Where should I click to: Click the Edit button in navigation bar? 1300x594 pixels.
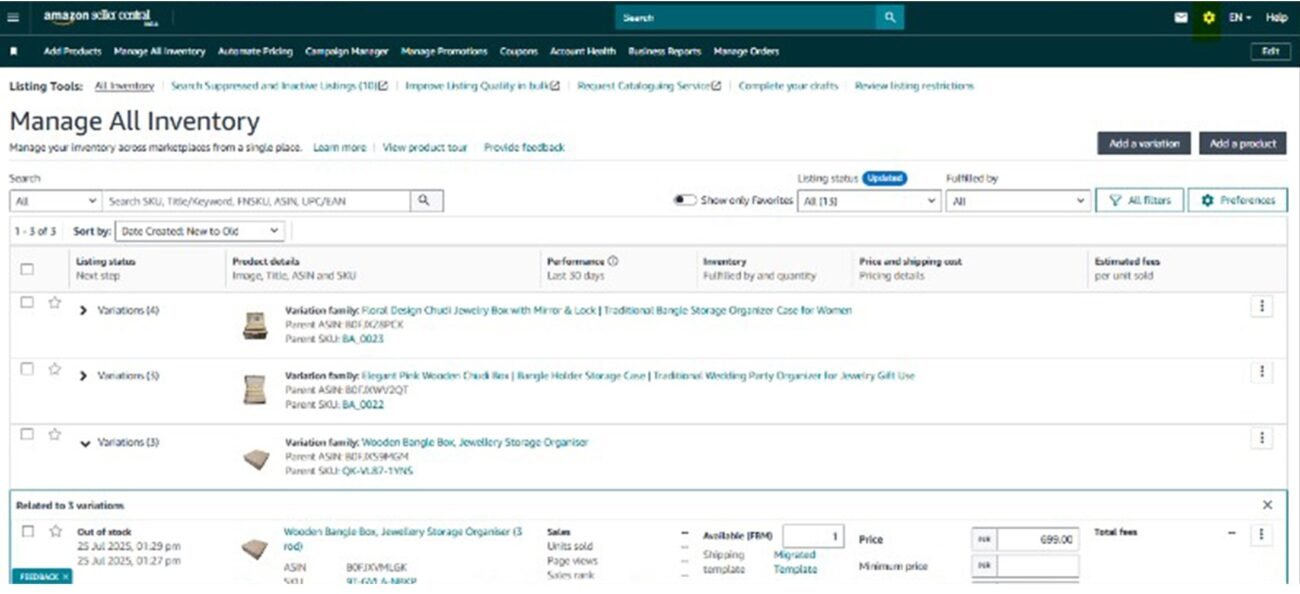[1270, 52]
